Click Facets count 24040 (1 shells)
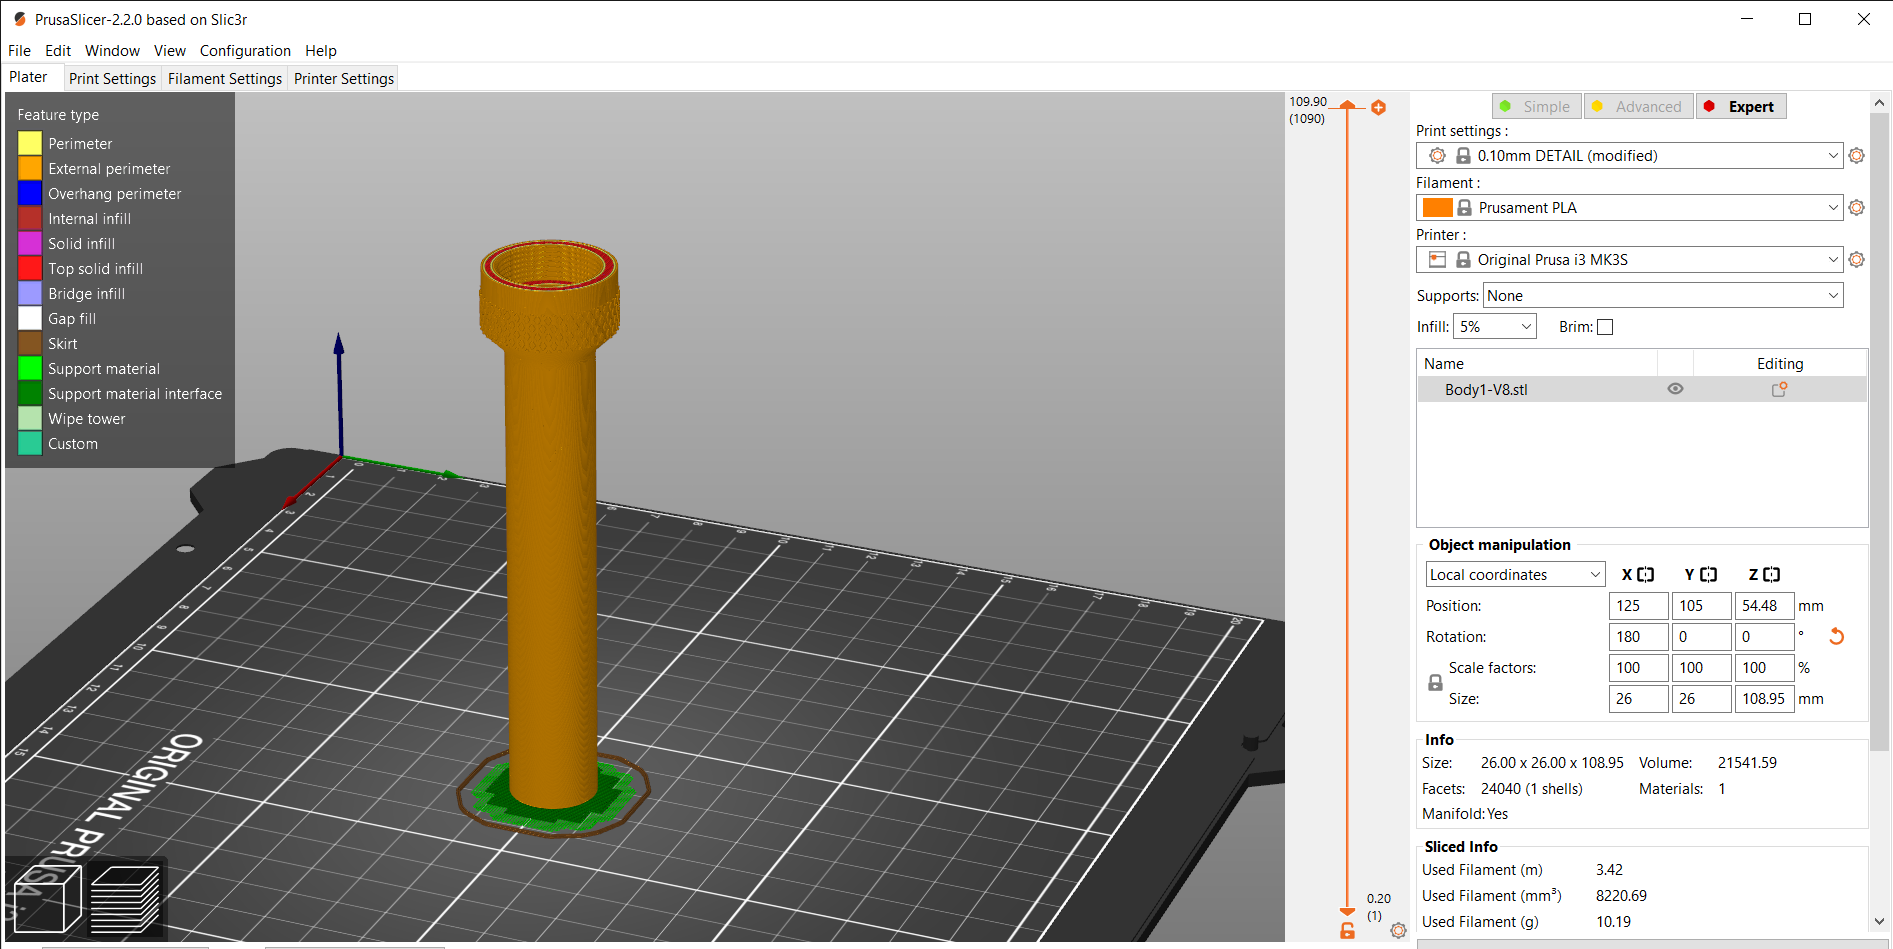This screenshot has width=1893, height=949. pos(1531,789)
